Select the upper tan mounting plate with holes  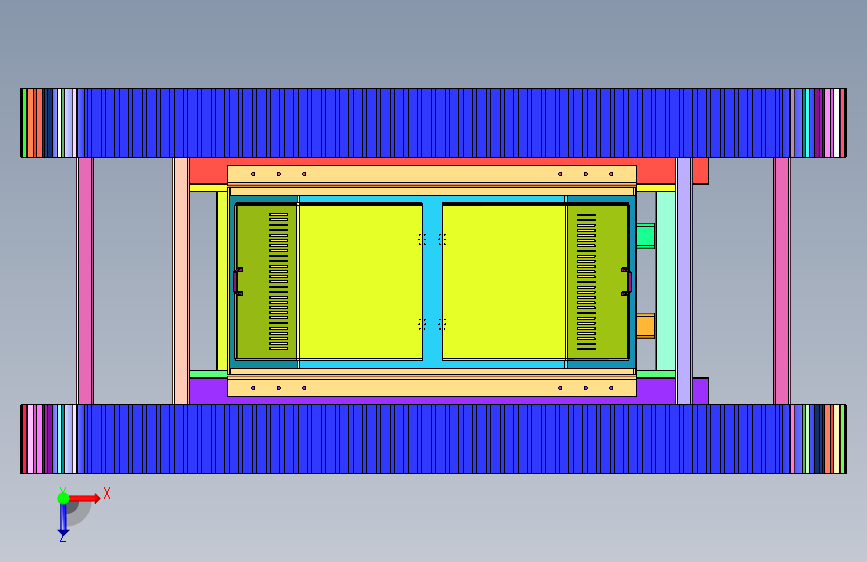(x=432, y=174)
